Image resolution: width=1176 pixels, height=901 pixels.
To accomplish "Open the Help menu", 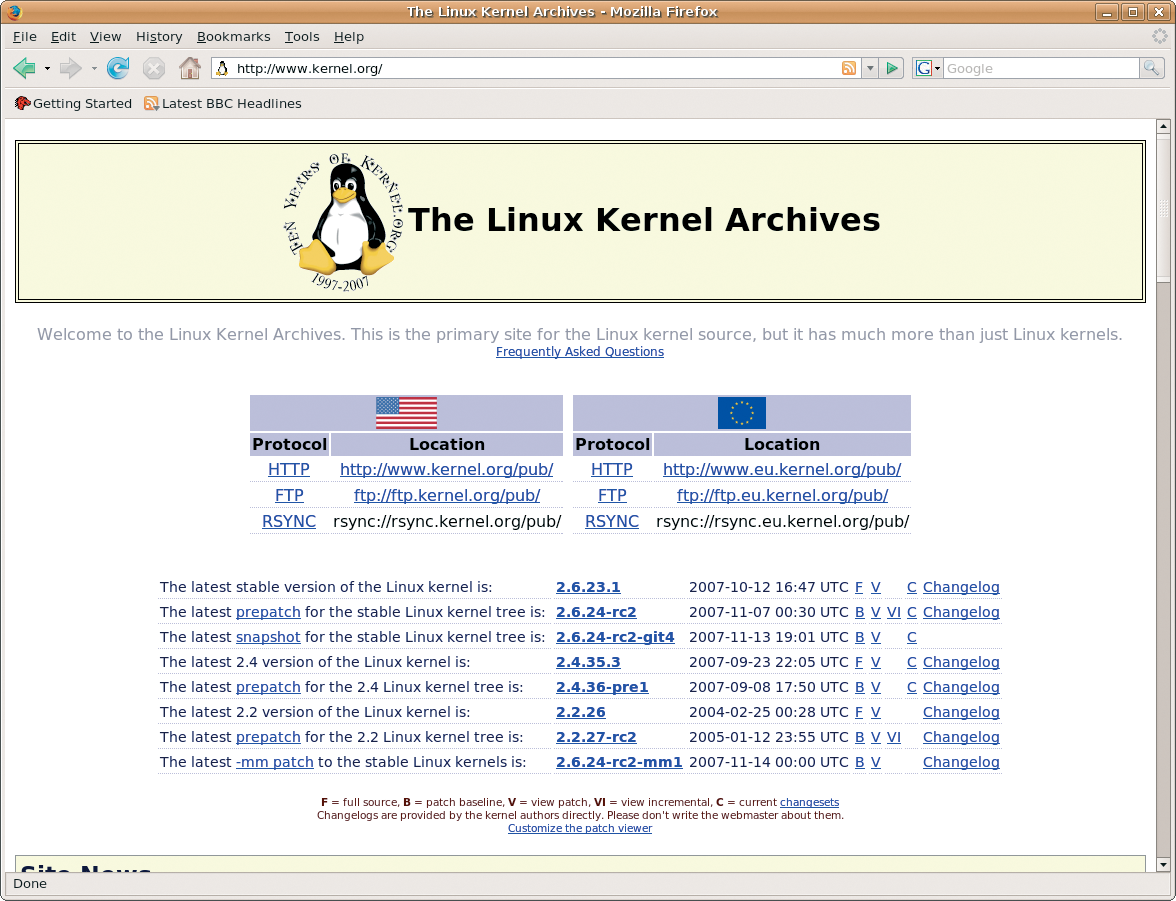I will 349,36.
